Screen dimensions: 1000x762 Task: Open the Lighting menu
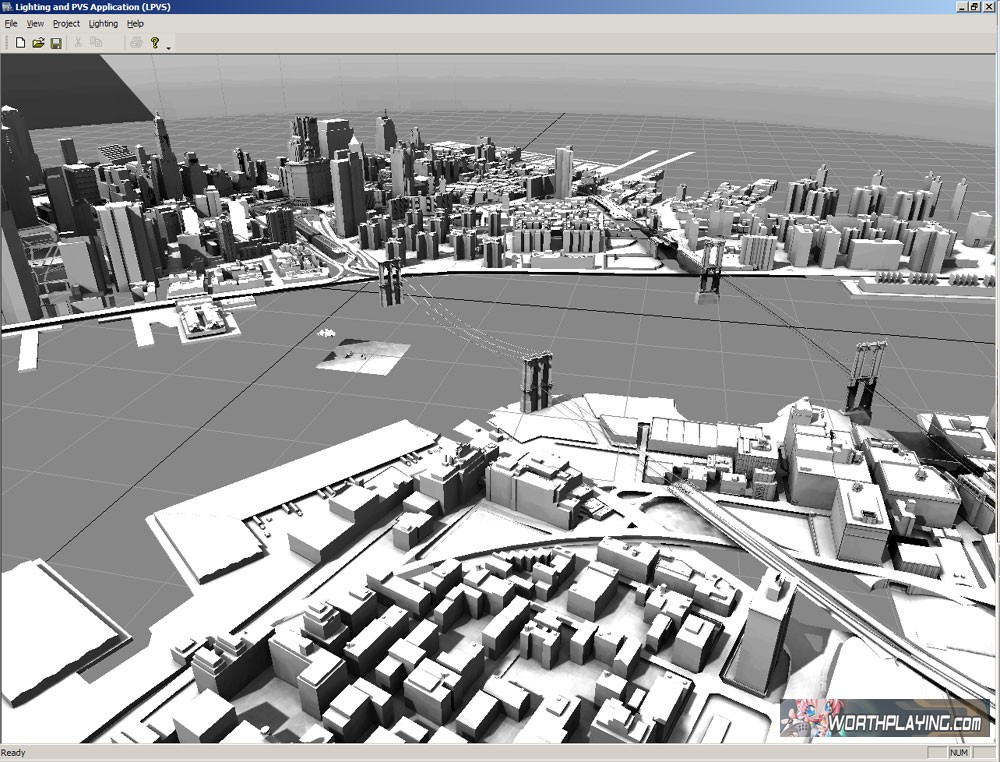[x=103, y=23]
